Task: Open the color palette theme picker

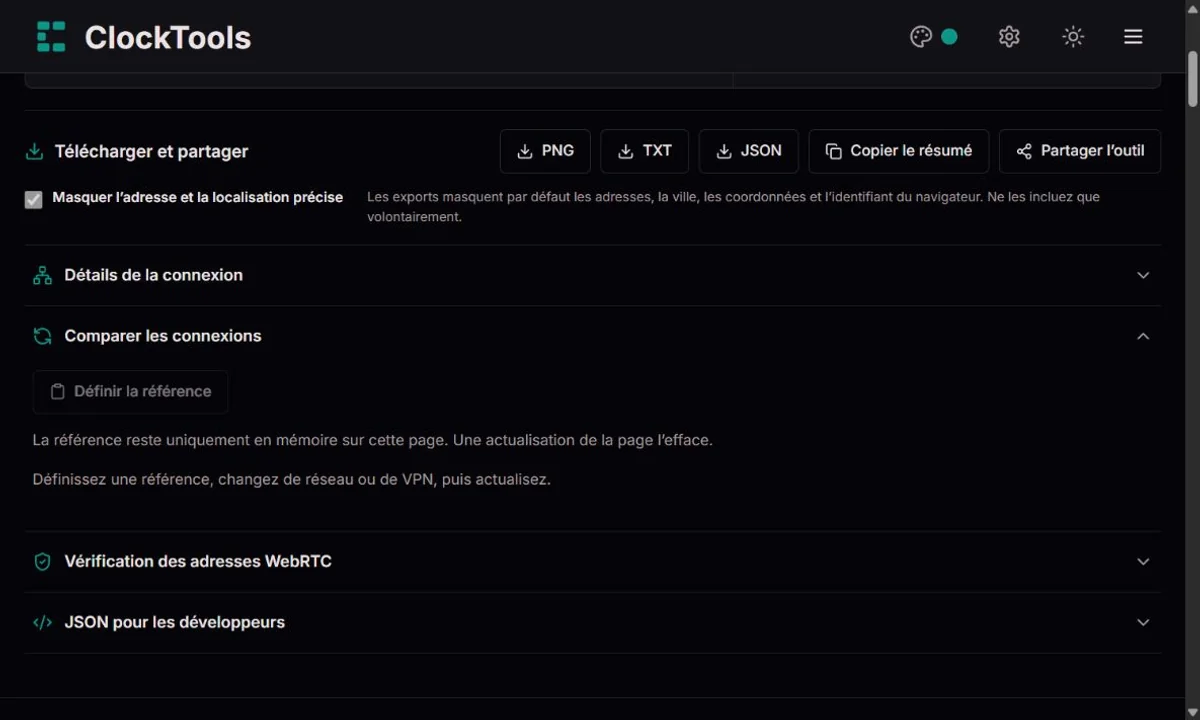Action: pos(921,37)
